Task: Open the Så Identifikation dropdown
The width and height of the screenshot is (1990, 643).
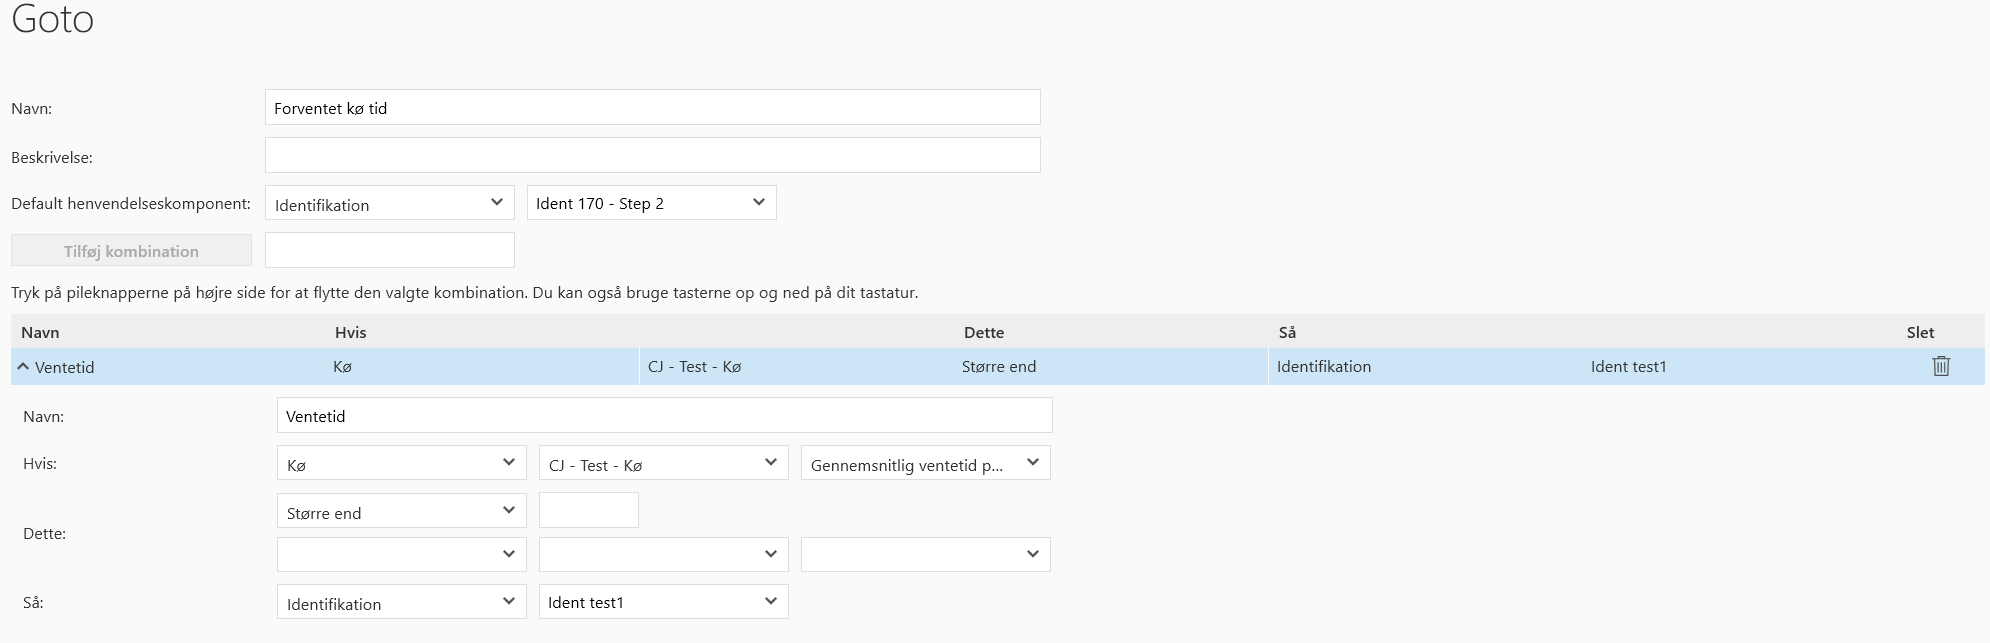Action: click(401, 603)
